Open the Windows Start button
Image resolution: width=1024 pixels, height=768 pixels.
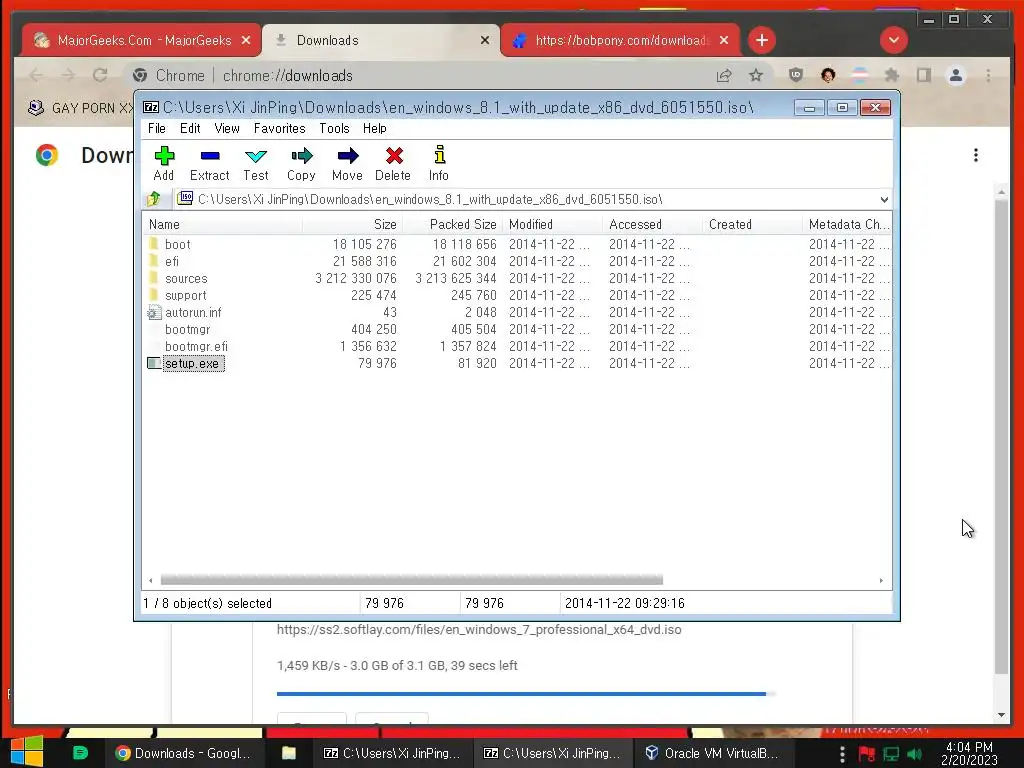(27, 752)
